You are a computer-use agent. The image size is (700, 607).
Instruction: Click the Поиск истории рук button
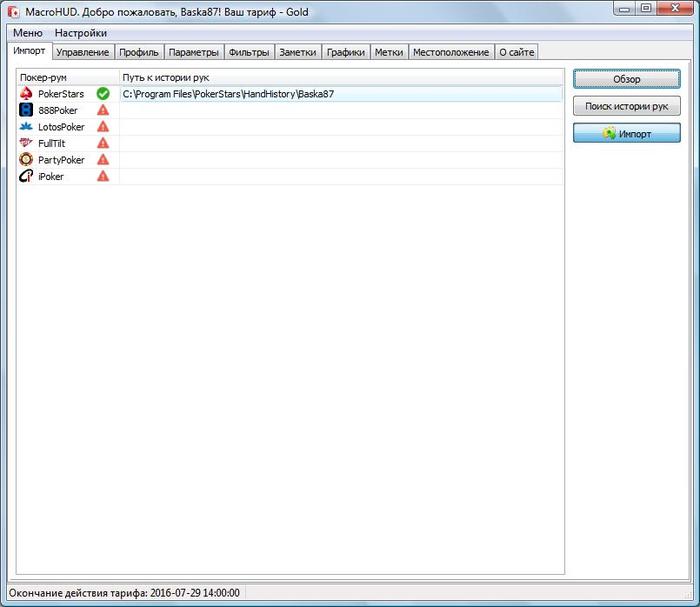(627, 106)
